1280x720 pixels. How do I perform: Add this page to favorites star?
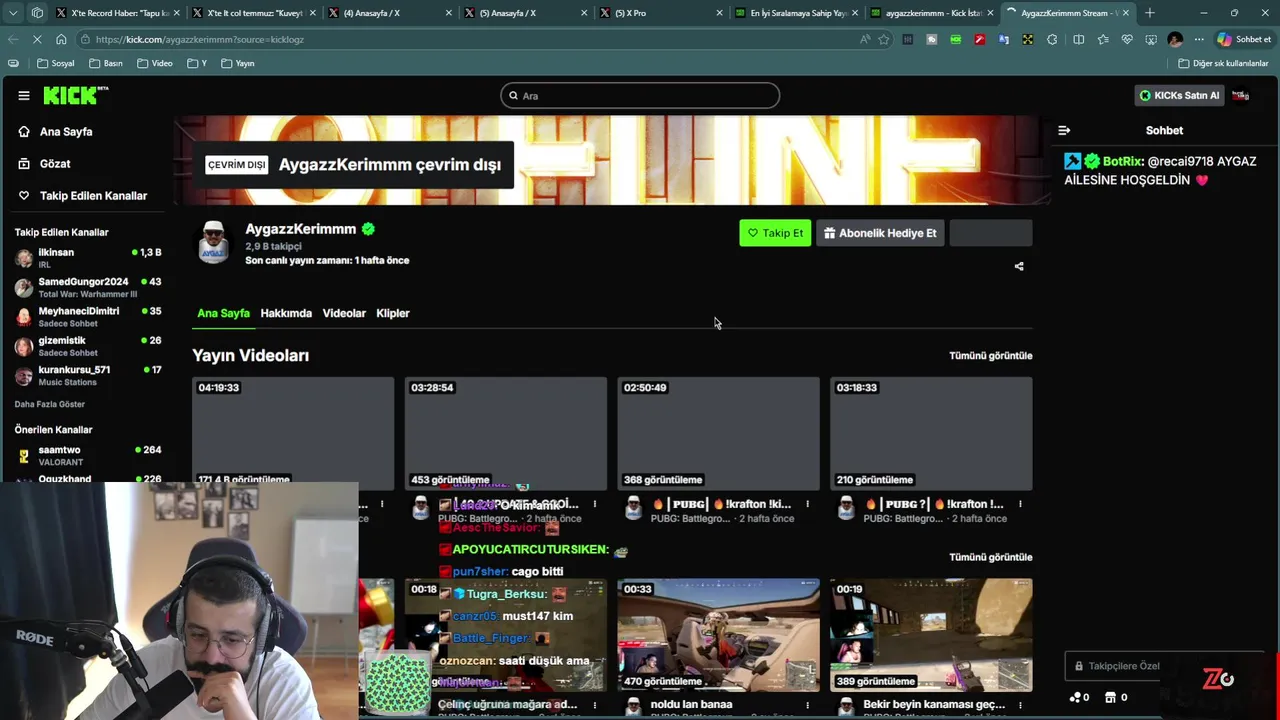pos(884,39)
